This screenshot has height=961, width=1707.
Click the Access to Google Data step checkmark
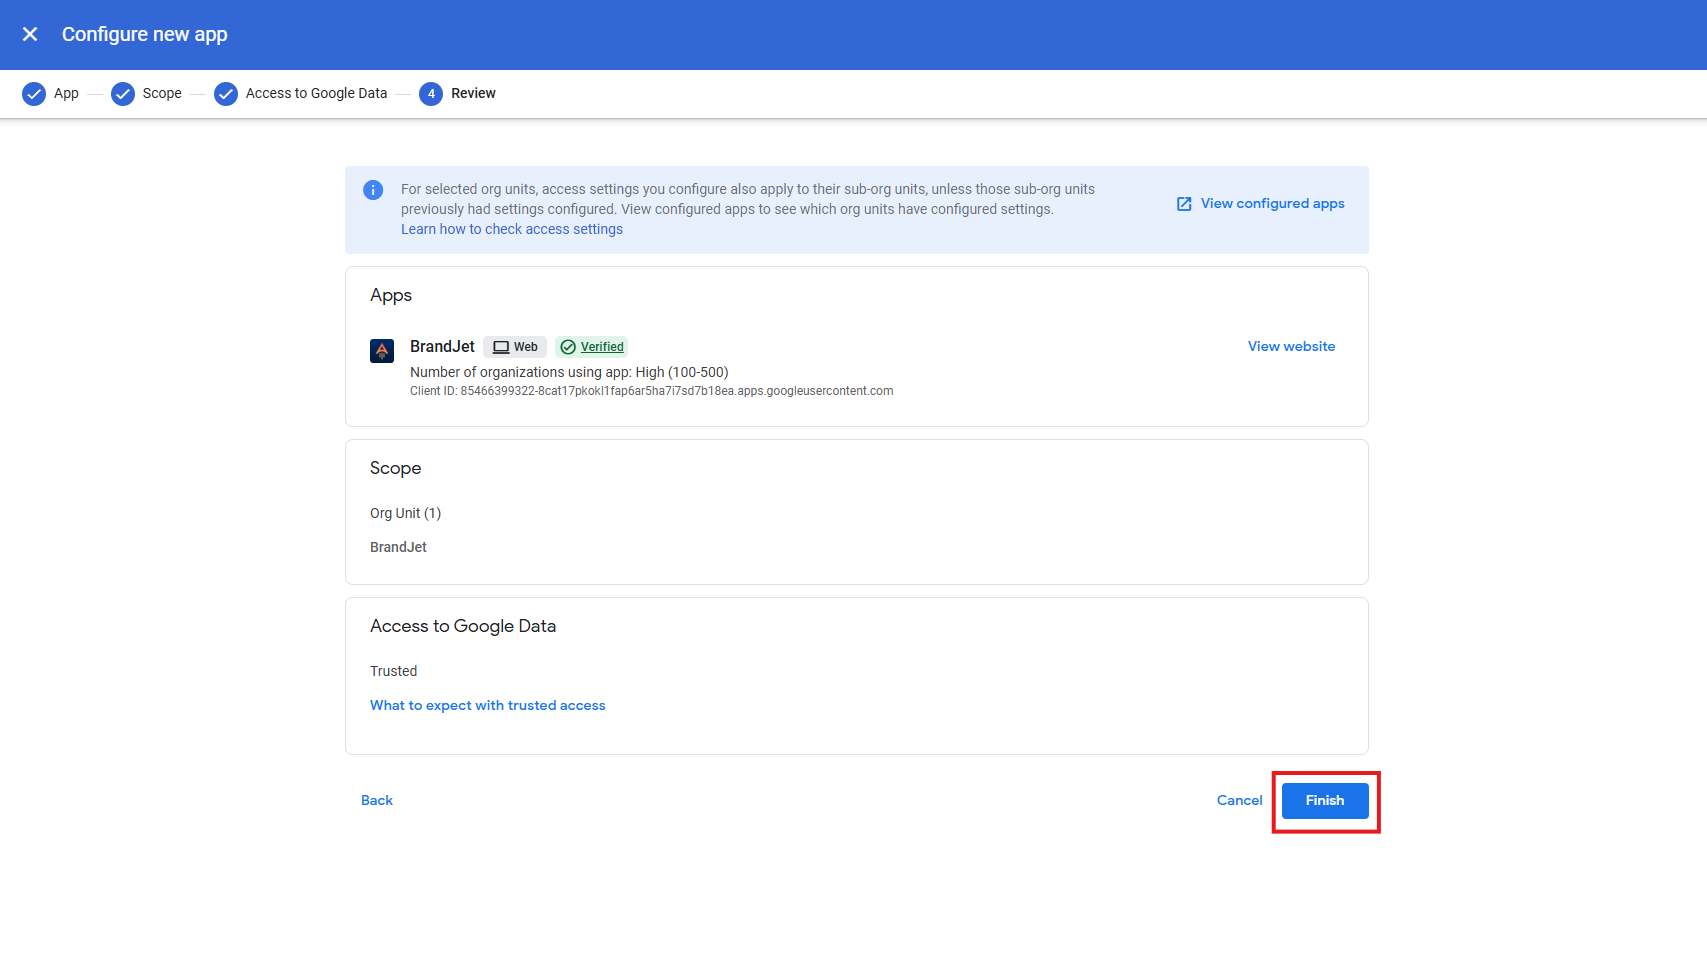click(x=226, y=94)
